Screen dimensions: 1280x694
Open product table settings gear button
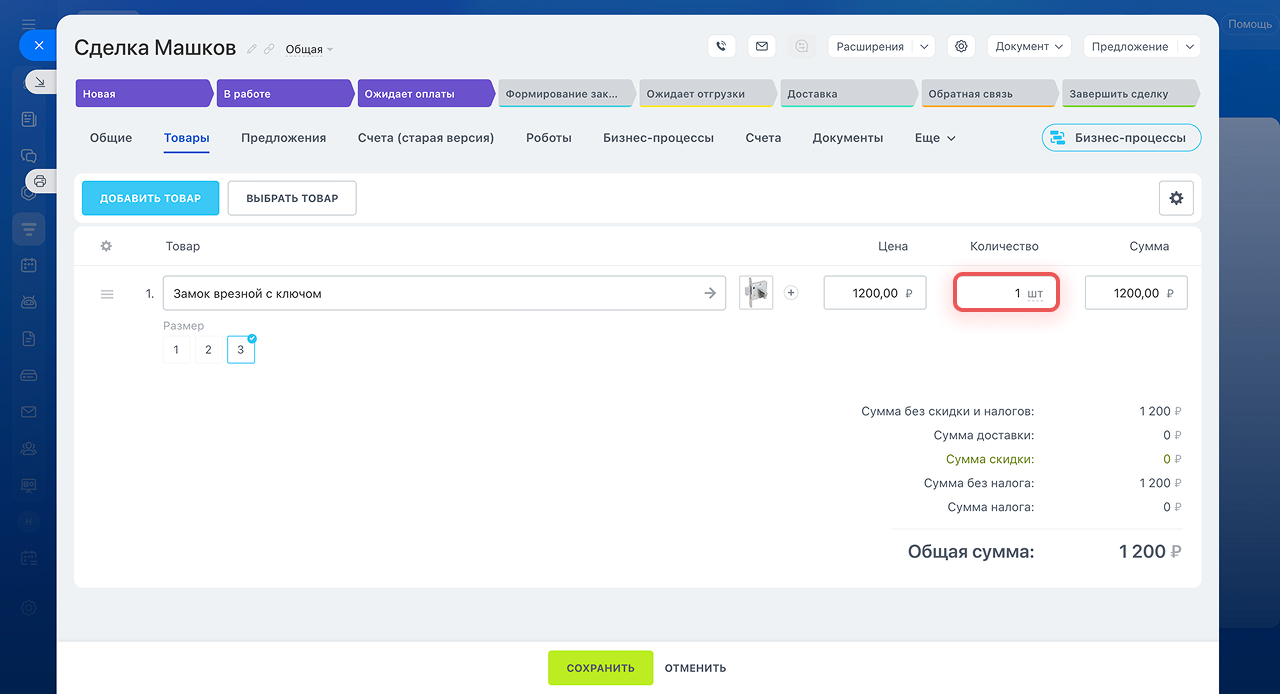point(1176,198)
